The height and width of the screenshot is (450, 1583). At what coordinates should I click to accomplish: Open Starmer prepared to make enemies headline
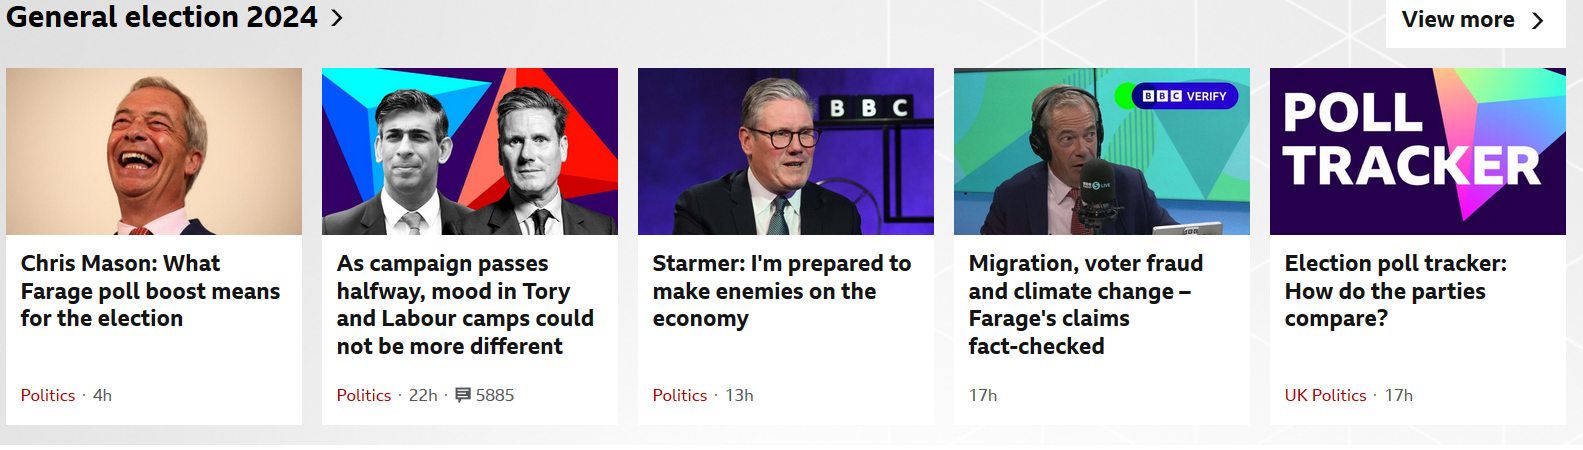(781, 291)
